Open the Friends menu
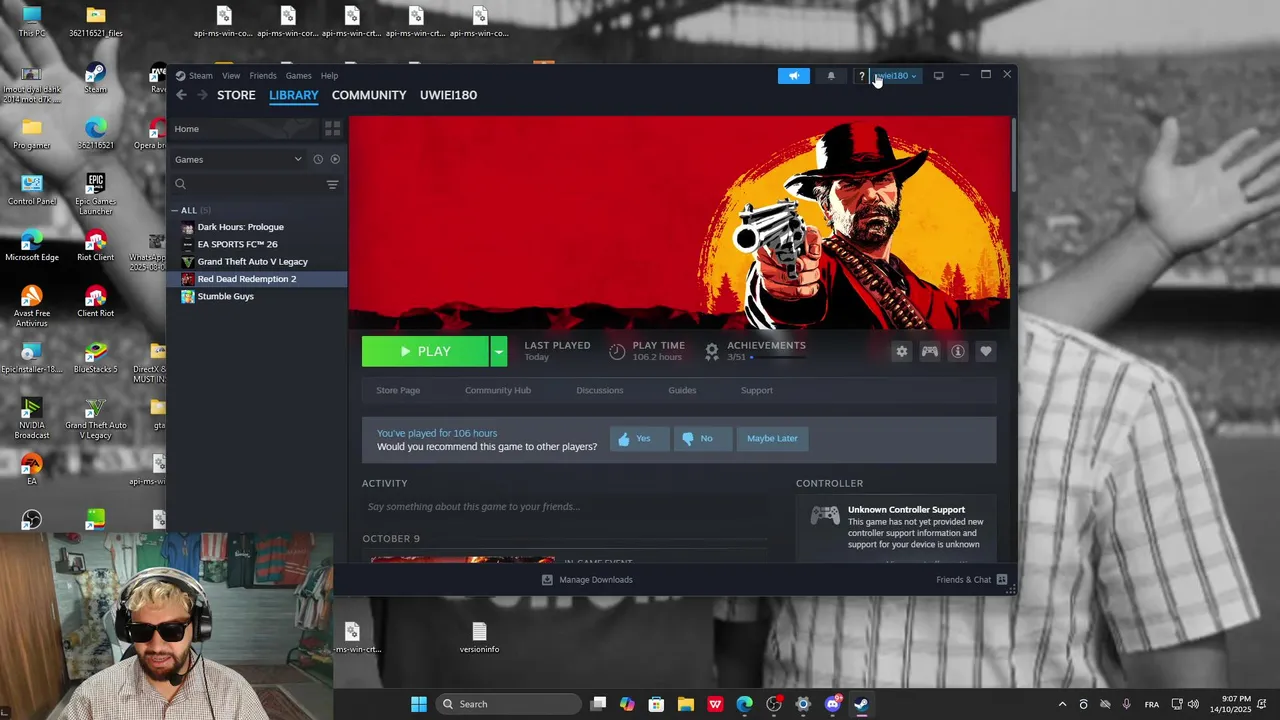The image size is (1280, 720). point(263,76)
